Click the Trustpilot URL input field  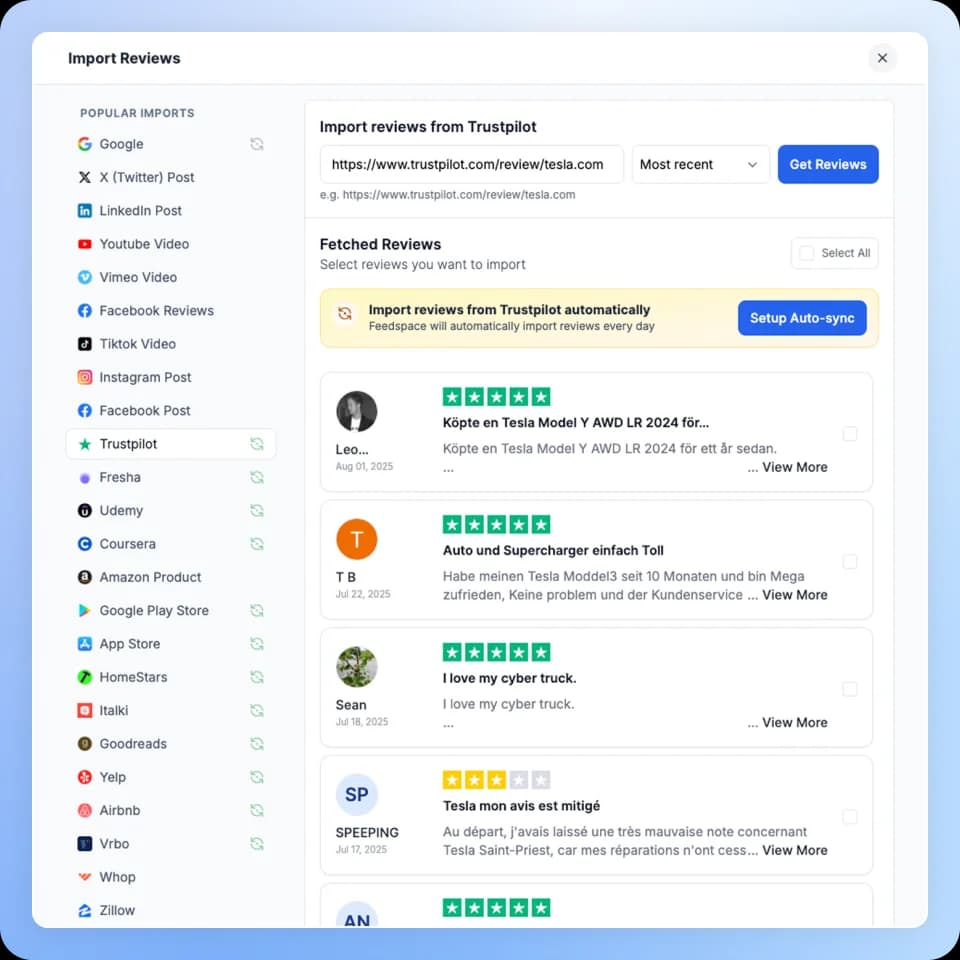pyautogui.click(x=471, y=165)
